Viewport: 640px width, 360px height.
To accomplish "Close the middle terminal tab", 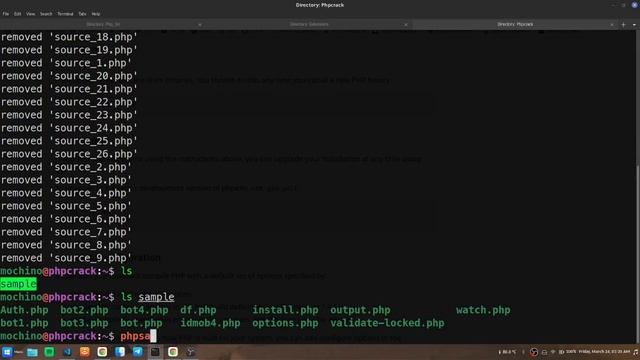I will coord(406,24).
